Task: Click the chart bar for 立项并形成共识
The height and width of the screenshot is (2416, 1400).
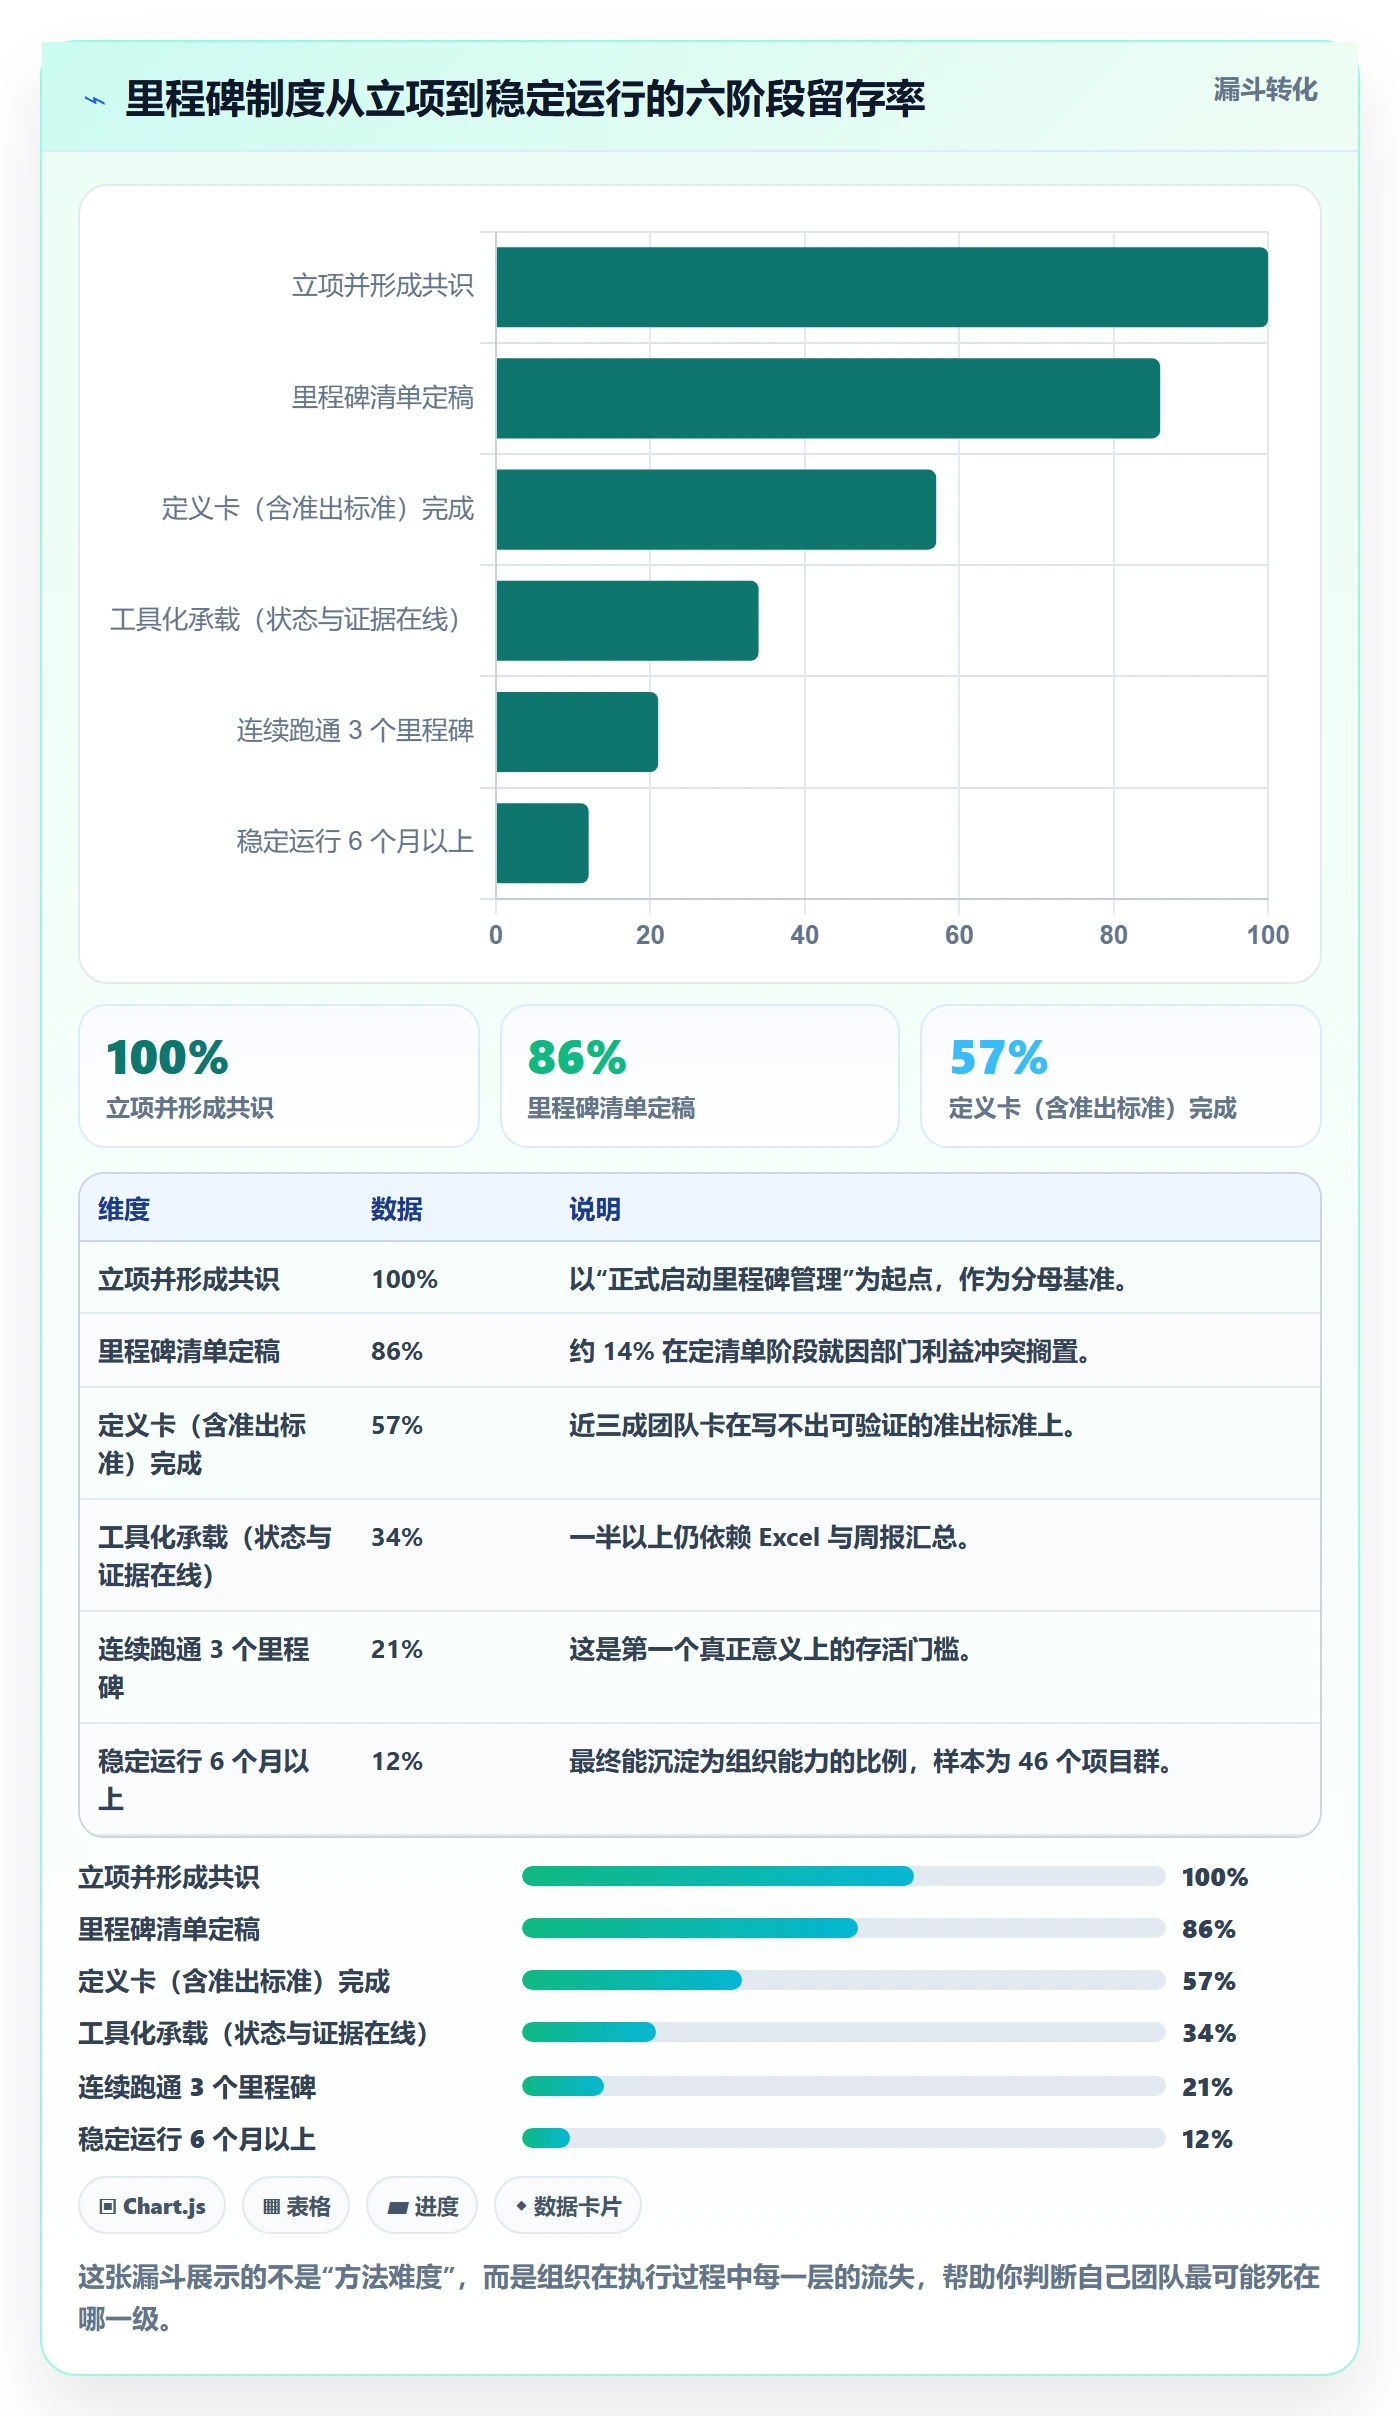Action: pos(882,287)
